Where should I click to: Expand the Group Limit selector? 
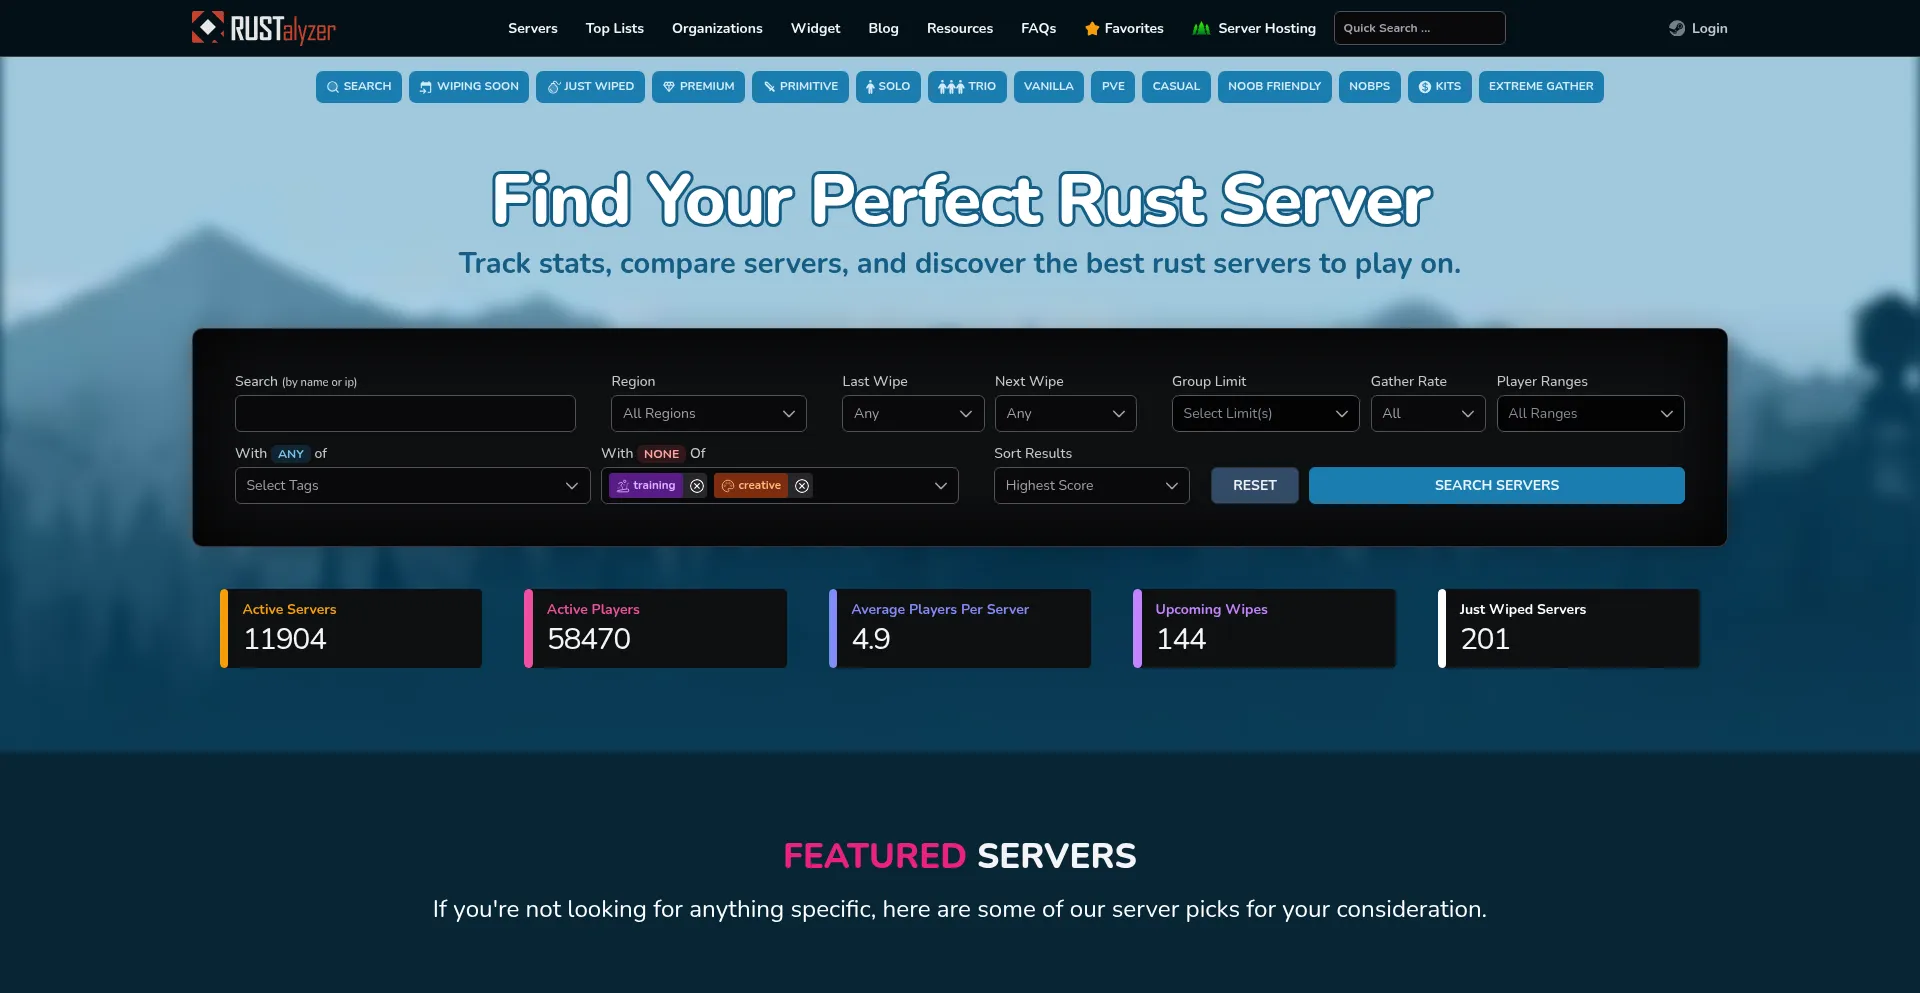1265,414
